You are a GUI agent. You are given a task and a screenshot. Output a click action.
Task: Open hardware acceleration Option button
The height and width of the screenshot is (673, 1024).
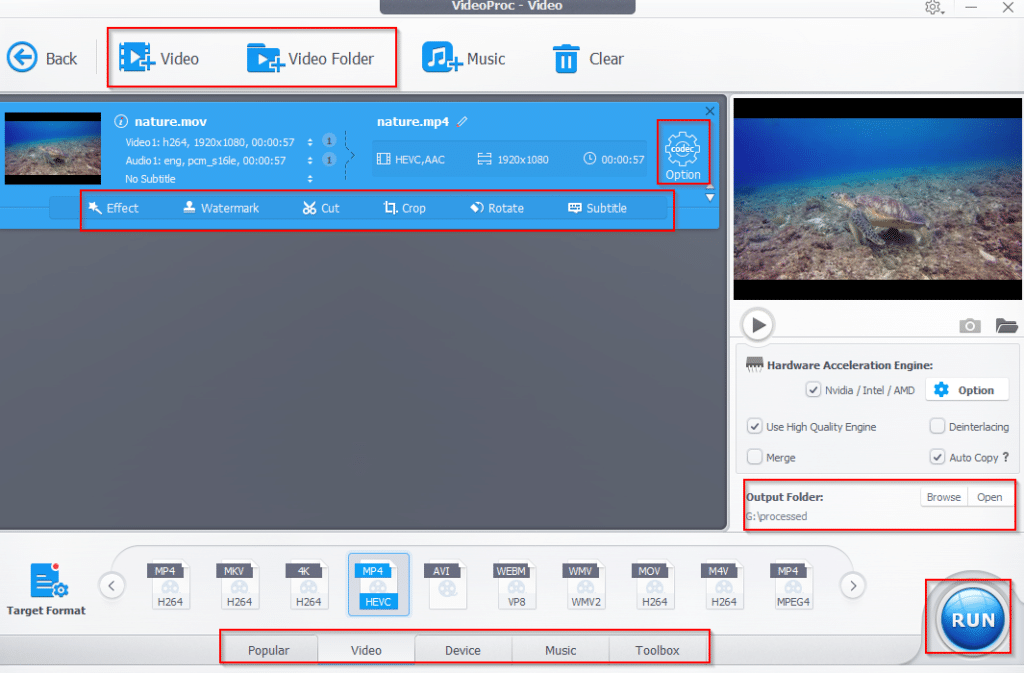click(966, 390)
